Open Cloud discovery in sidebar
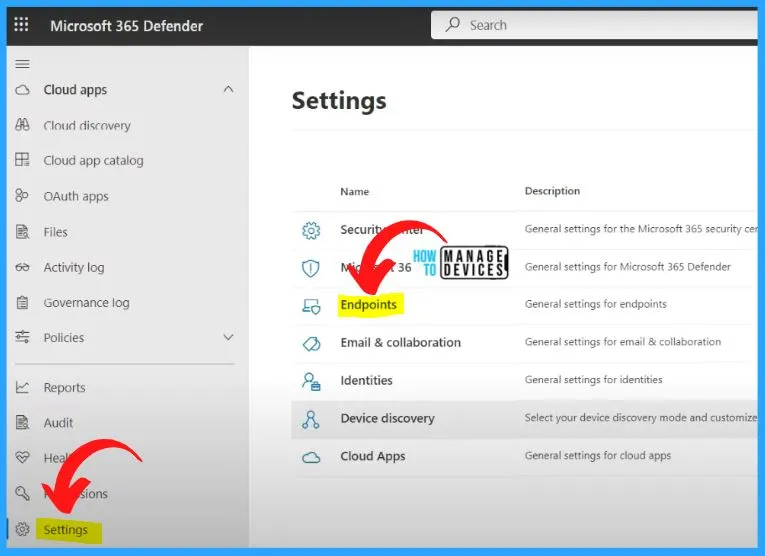Viewport: 765px width, 556px height. pos(87,125)
